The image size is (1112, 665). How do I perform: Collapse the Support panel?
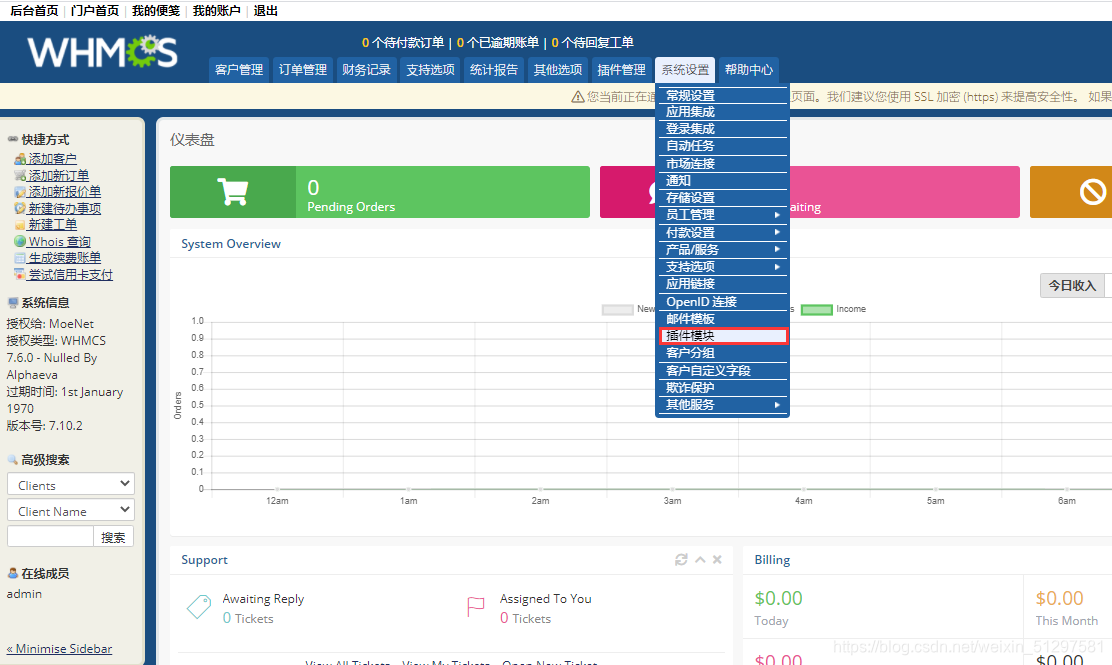click(x=701, y=560)
